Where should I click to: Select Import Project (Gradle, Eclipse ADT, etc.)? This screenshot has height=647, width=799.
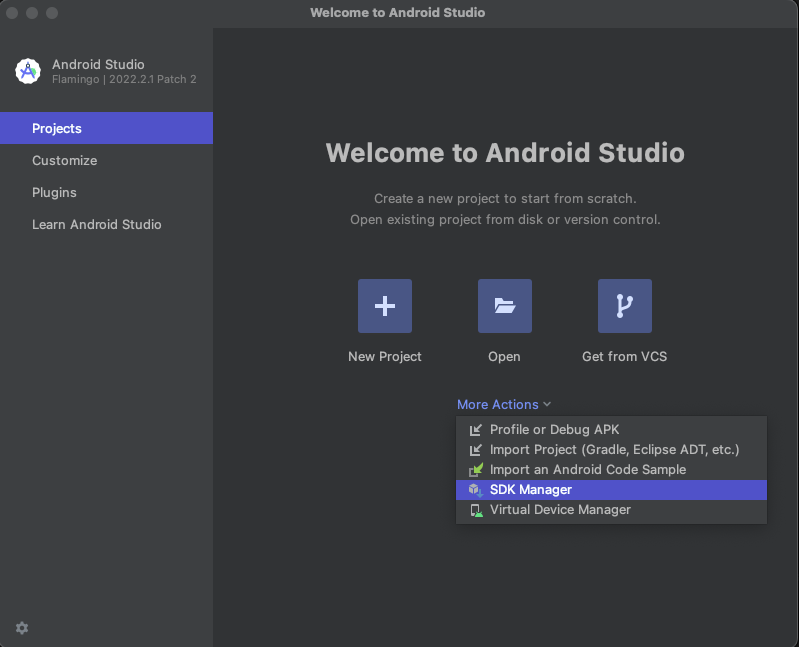click(611, 449)
